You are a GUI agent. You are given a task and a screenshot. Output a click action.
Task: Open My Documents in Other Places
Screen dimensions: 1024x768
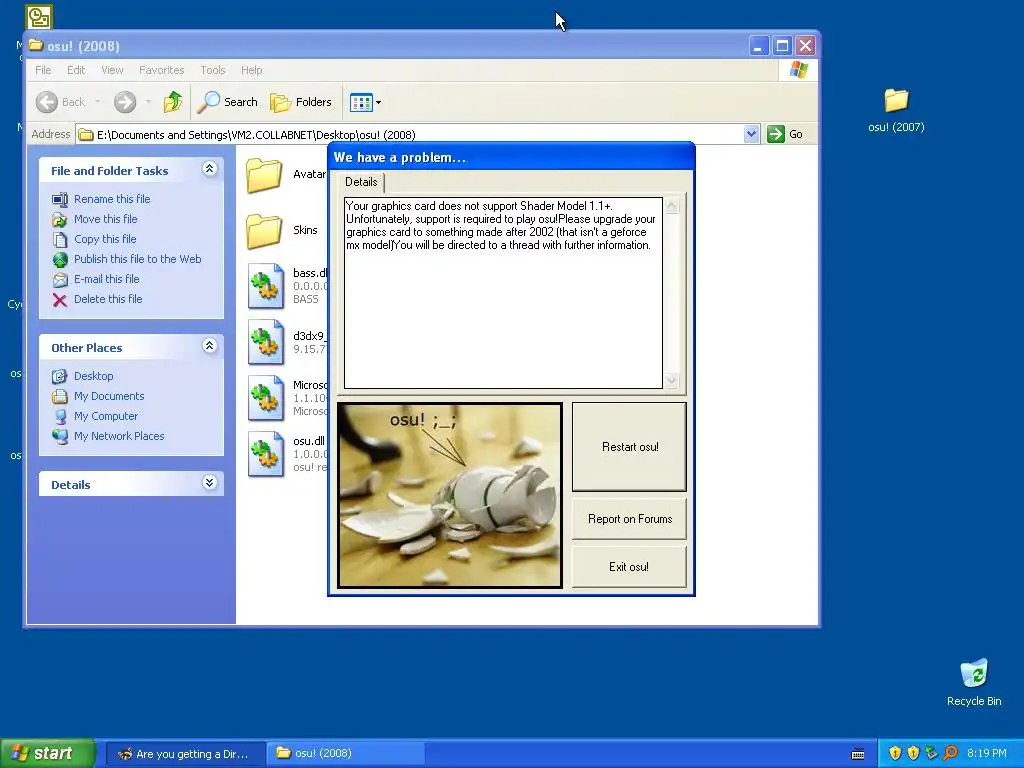[x=108, y=396]
